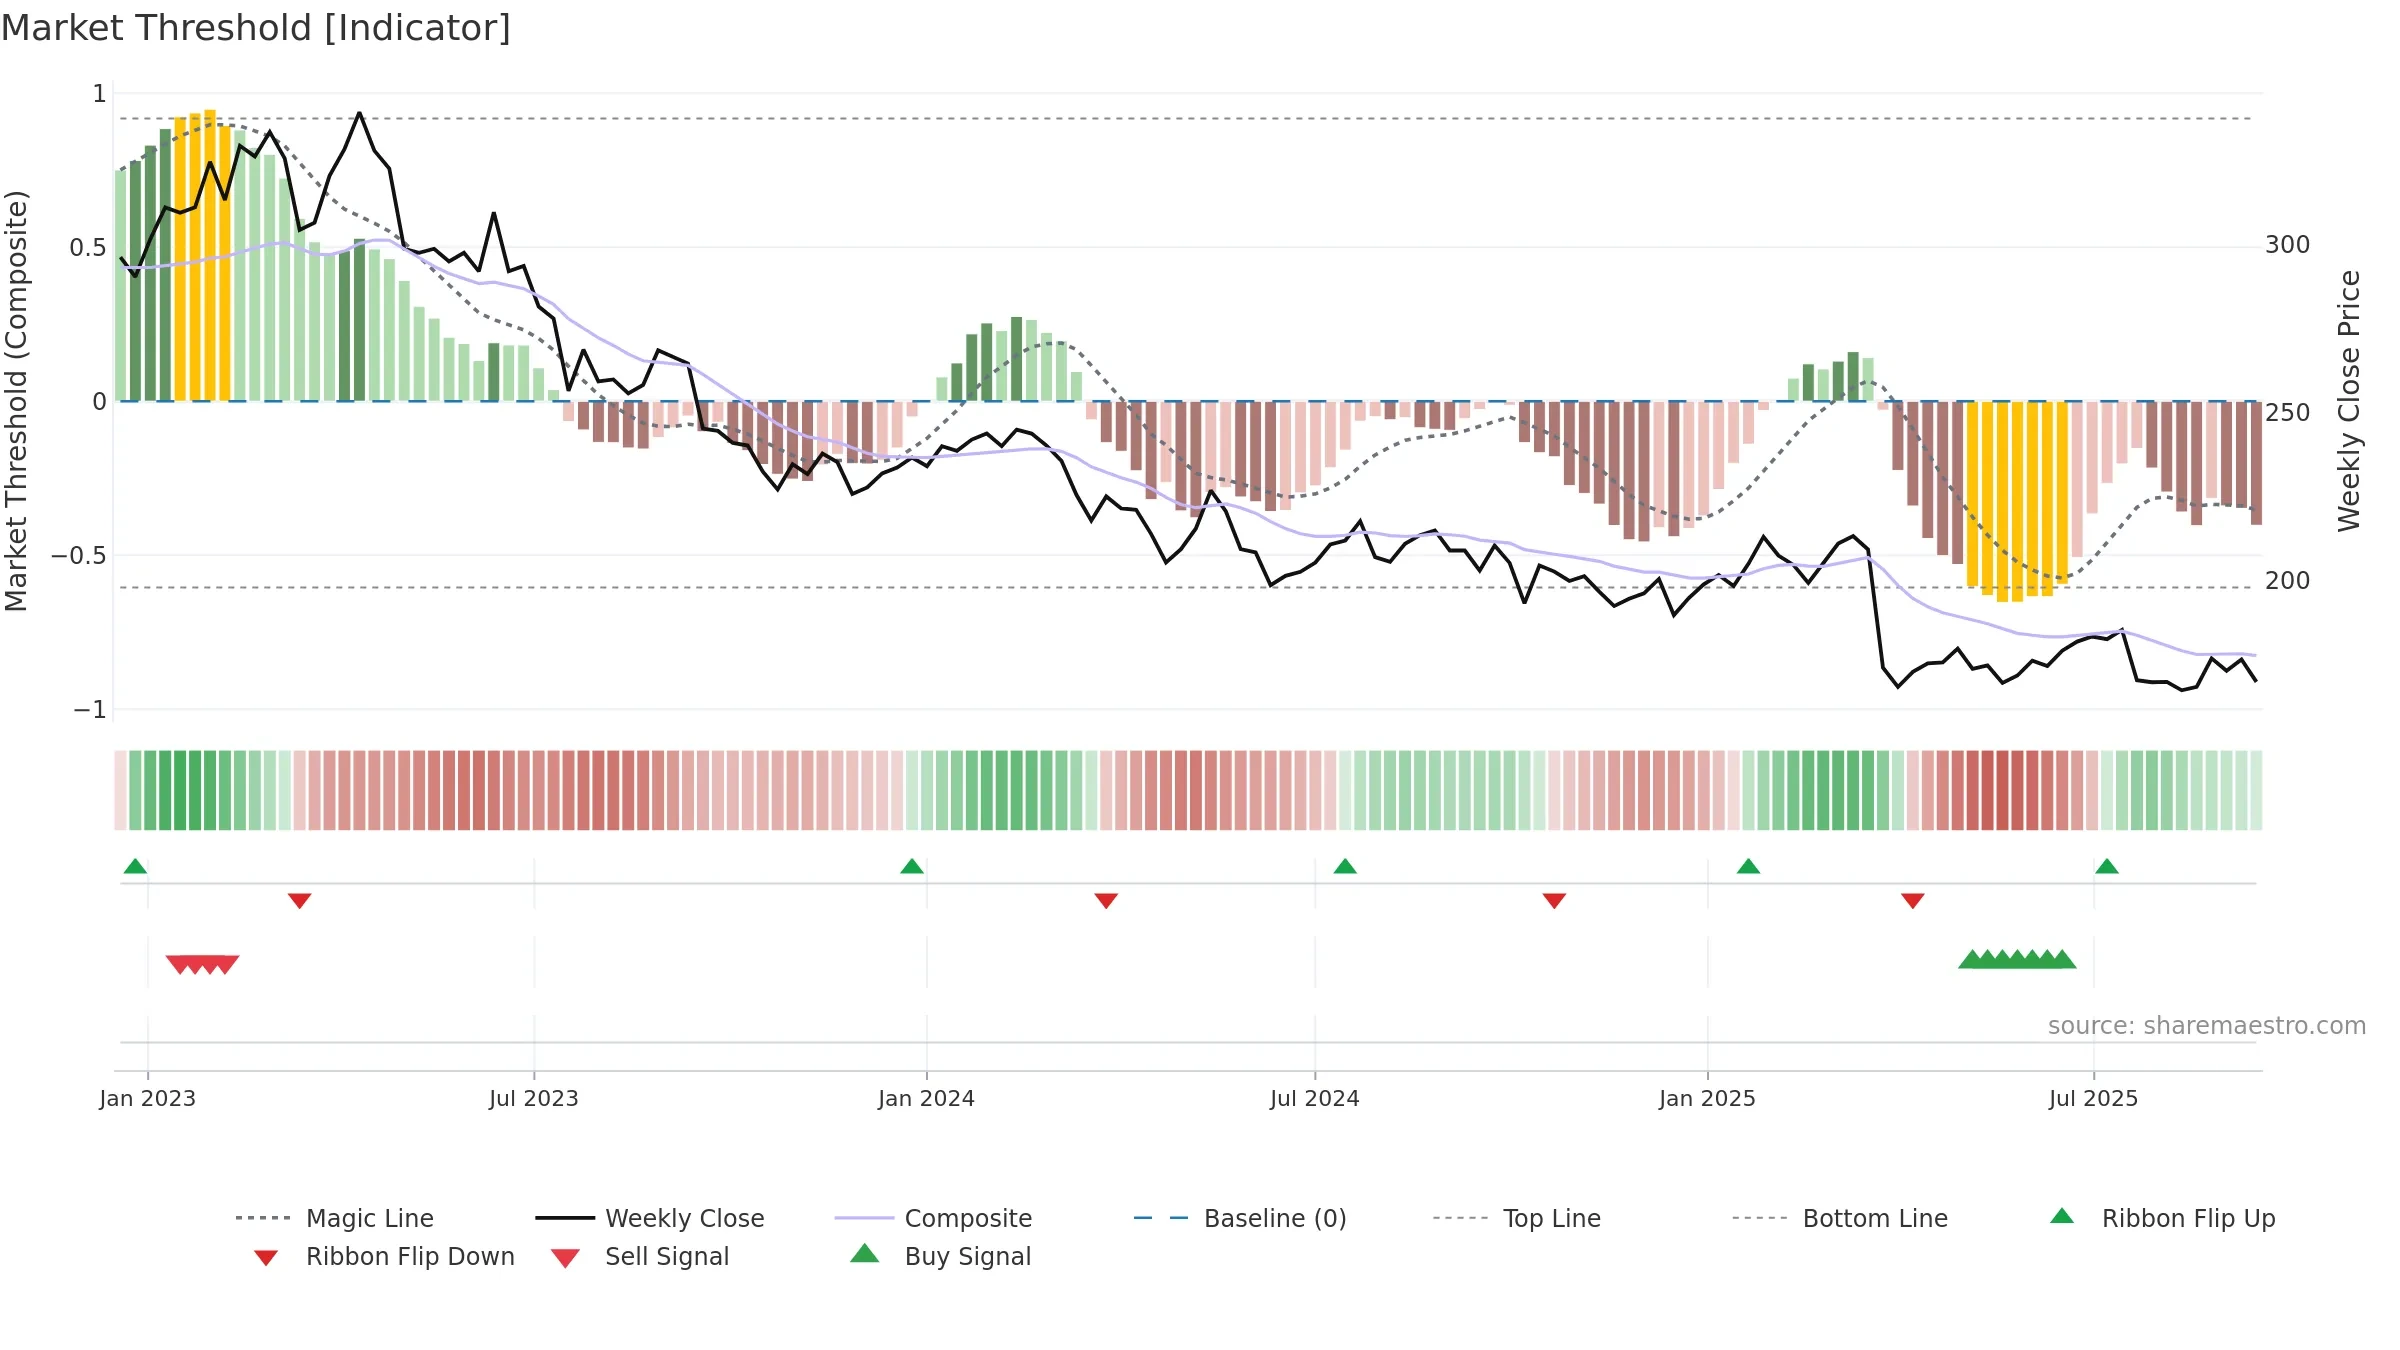The image size is (2400, 1350).
Task: Click the Market Threshold [Indicator] chart title
Action: (256, 28)
